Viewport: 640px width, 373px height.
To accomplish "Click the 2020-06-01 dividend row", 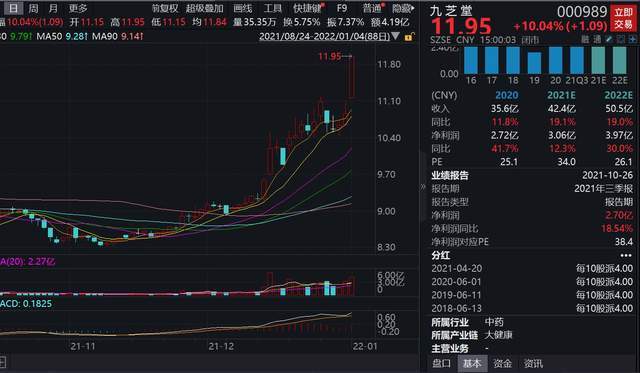I will tap(532, 282).
